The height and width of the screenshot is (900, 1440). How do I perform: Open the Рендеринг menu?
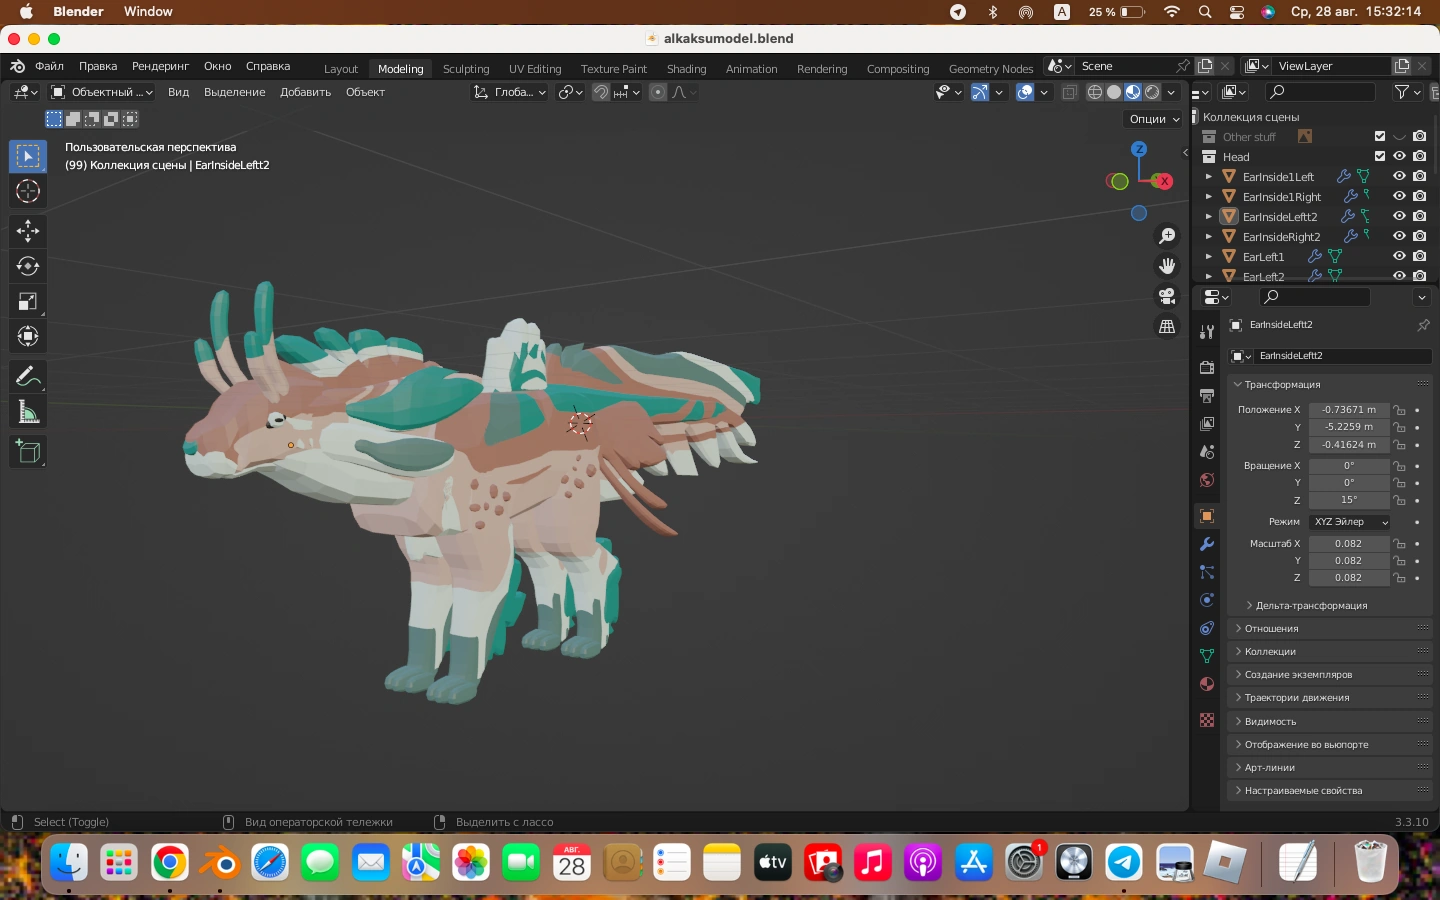point(160,66)
